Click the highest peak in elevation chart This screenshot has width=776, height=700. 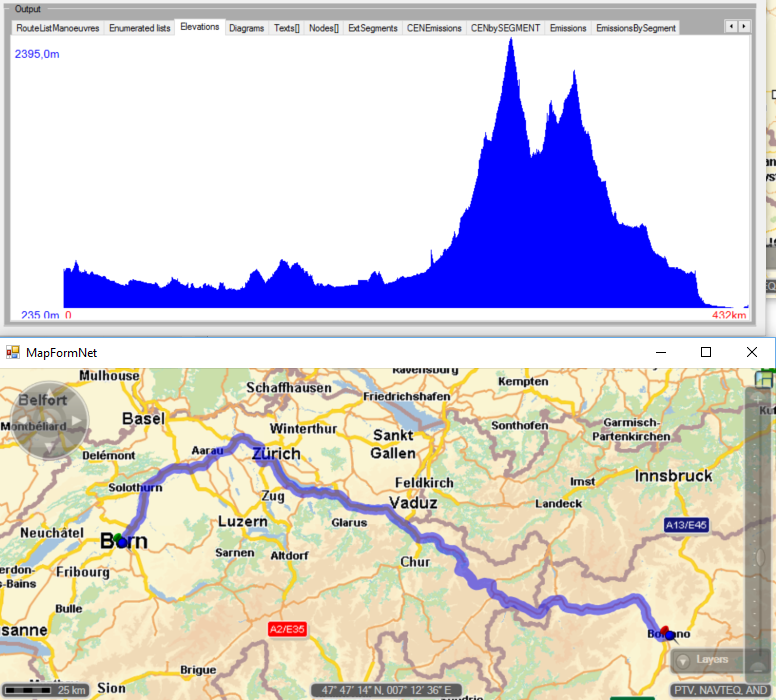point(511,40)
